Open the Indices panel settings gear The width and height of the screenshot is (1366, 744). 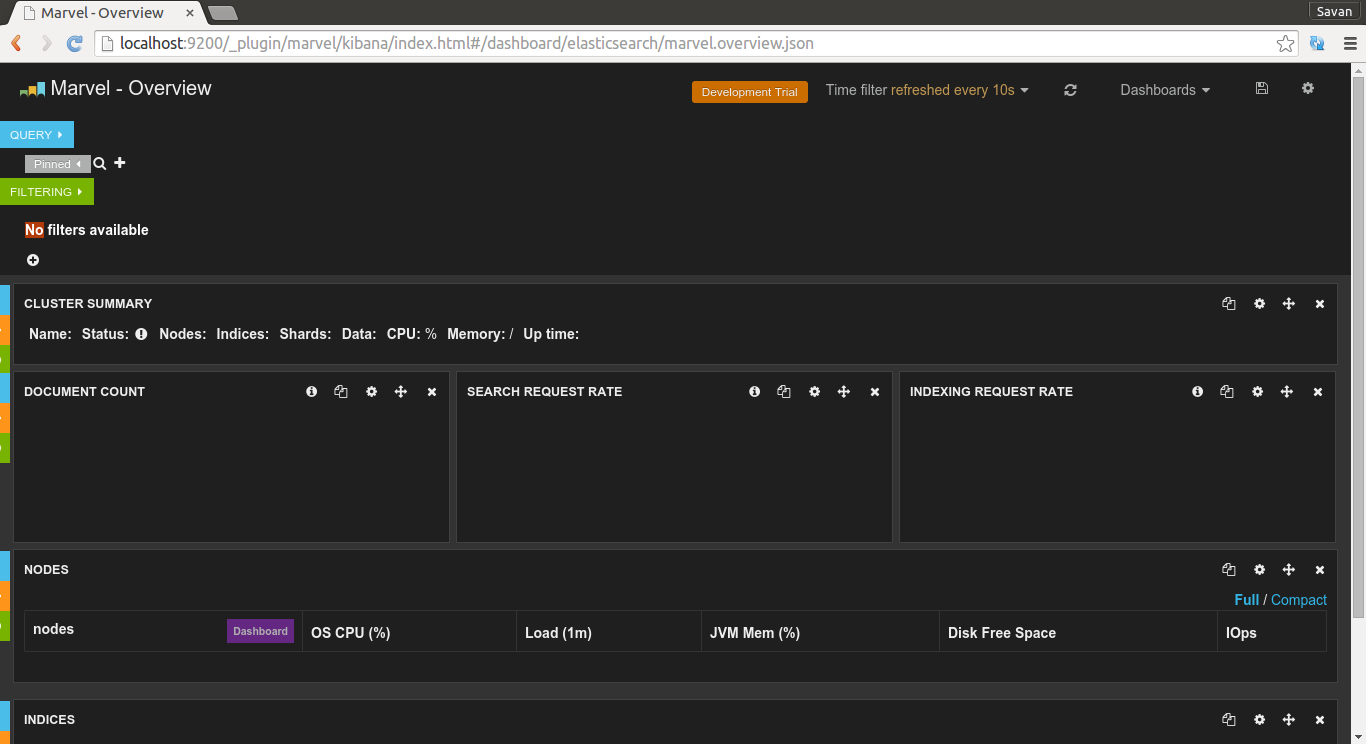tap(1260, 720)
